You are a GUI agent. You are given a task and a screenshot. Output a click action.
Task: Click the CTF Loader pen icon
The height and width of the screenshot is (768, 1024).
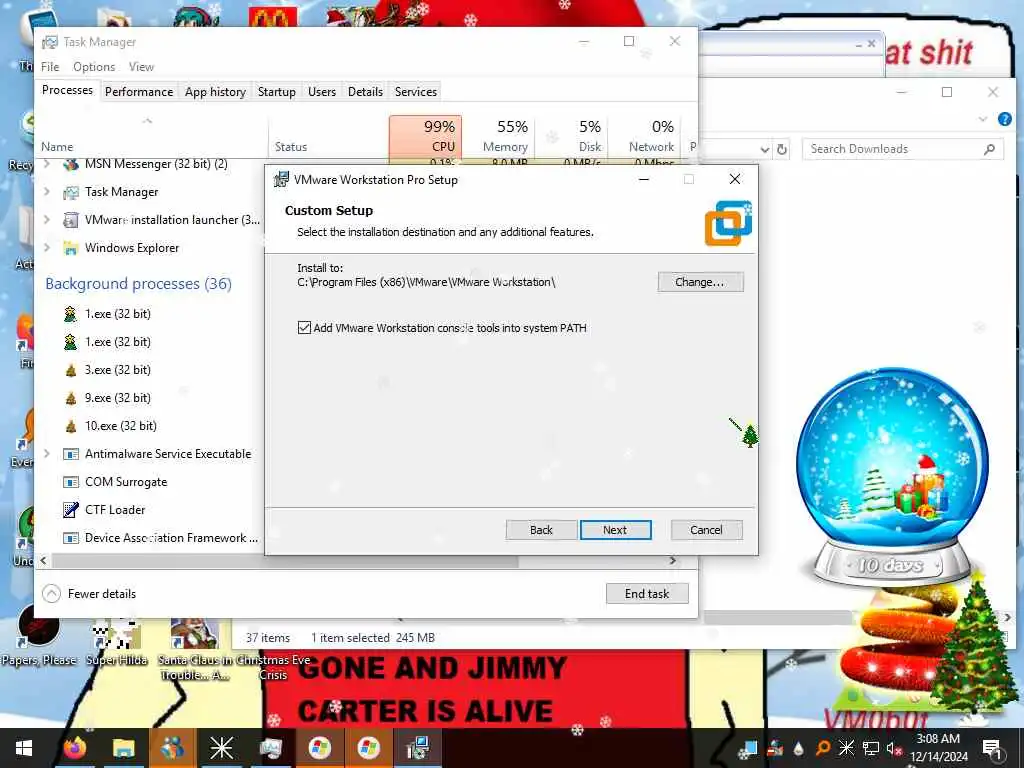[71, 510]
